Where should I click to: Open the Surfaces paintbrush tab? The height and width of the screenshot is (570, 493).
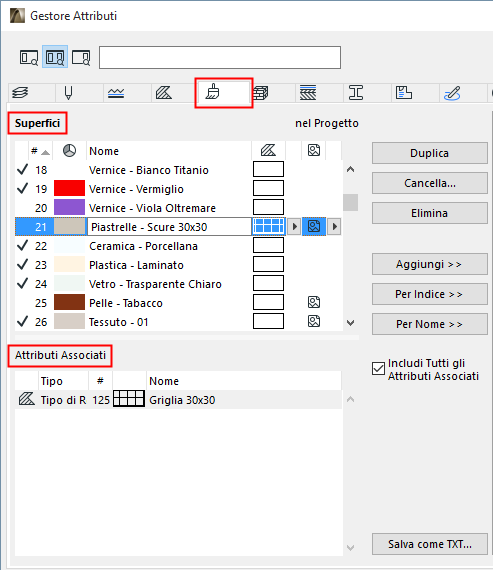(213, 92)
